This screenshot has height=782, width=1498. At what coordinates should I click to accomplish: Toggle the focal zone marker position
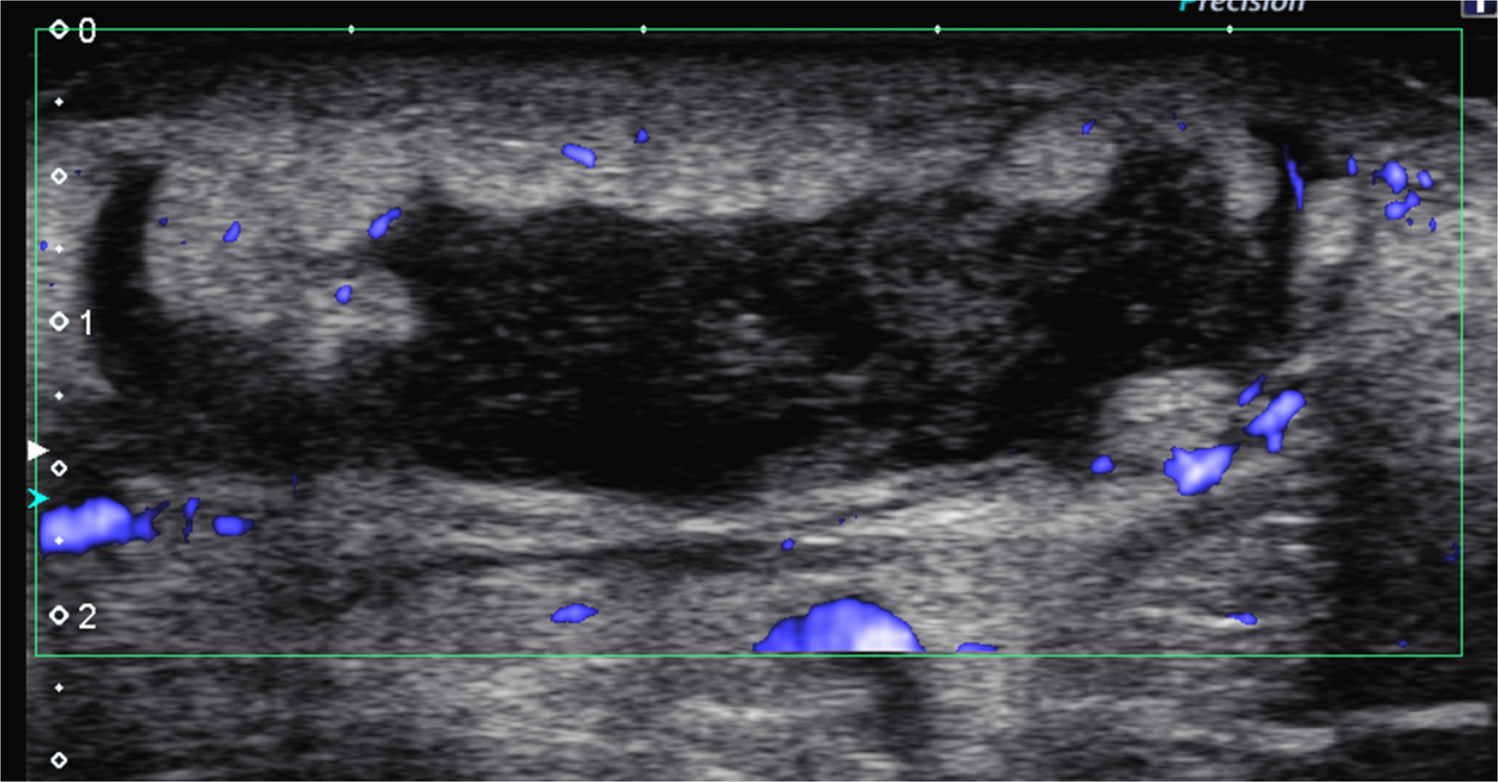coord(36,449)
